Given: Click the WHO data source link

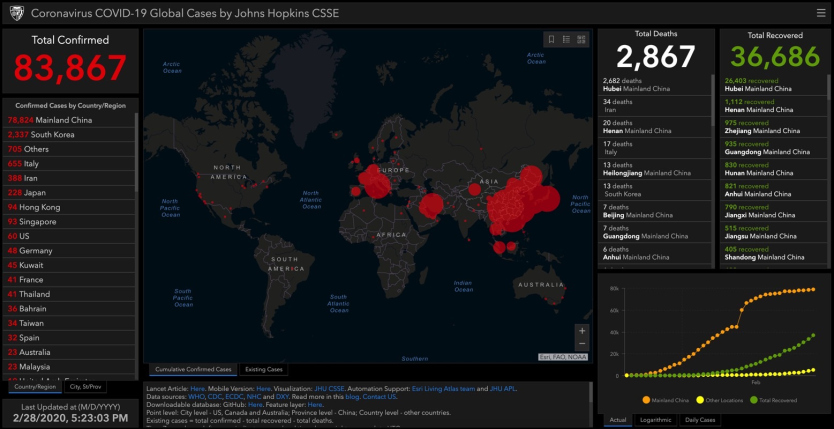Looking at the screenshot, I should pyautogui.click(x=197, y=397).
